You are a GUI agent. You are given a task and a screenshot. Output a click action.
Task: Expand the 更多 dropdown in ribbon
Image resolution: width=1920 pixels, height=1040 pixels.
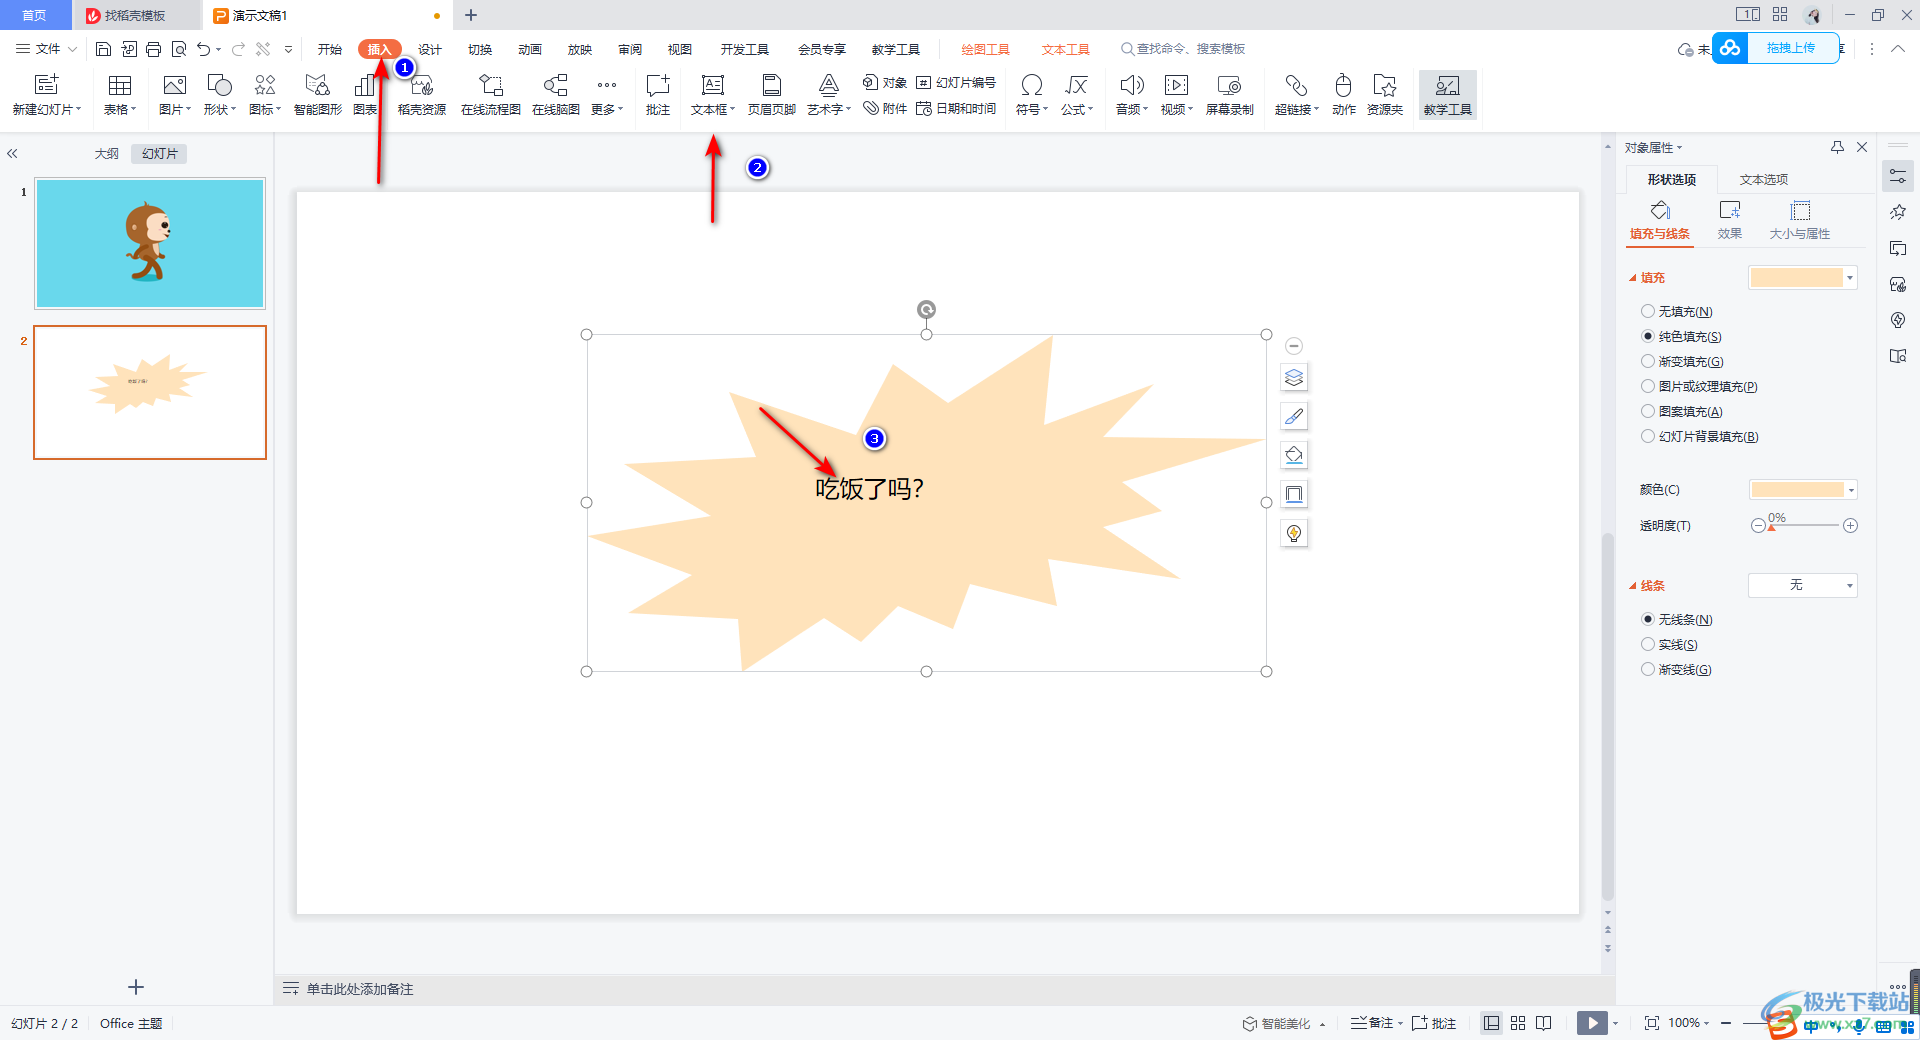[607, 95]
